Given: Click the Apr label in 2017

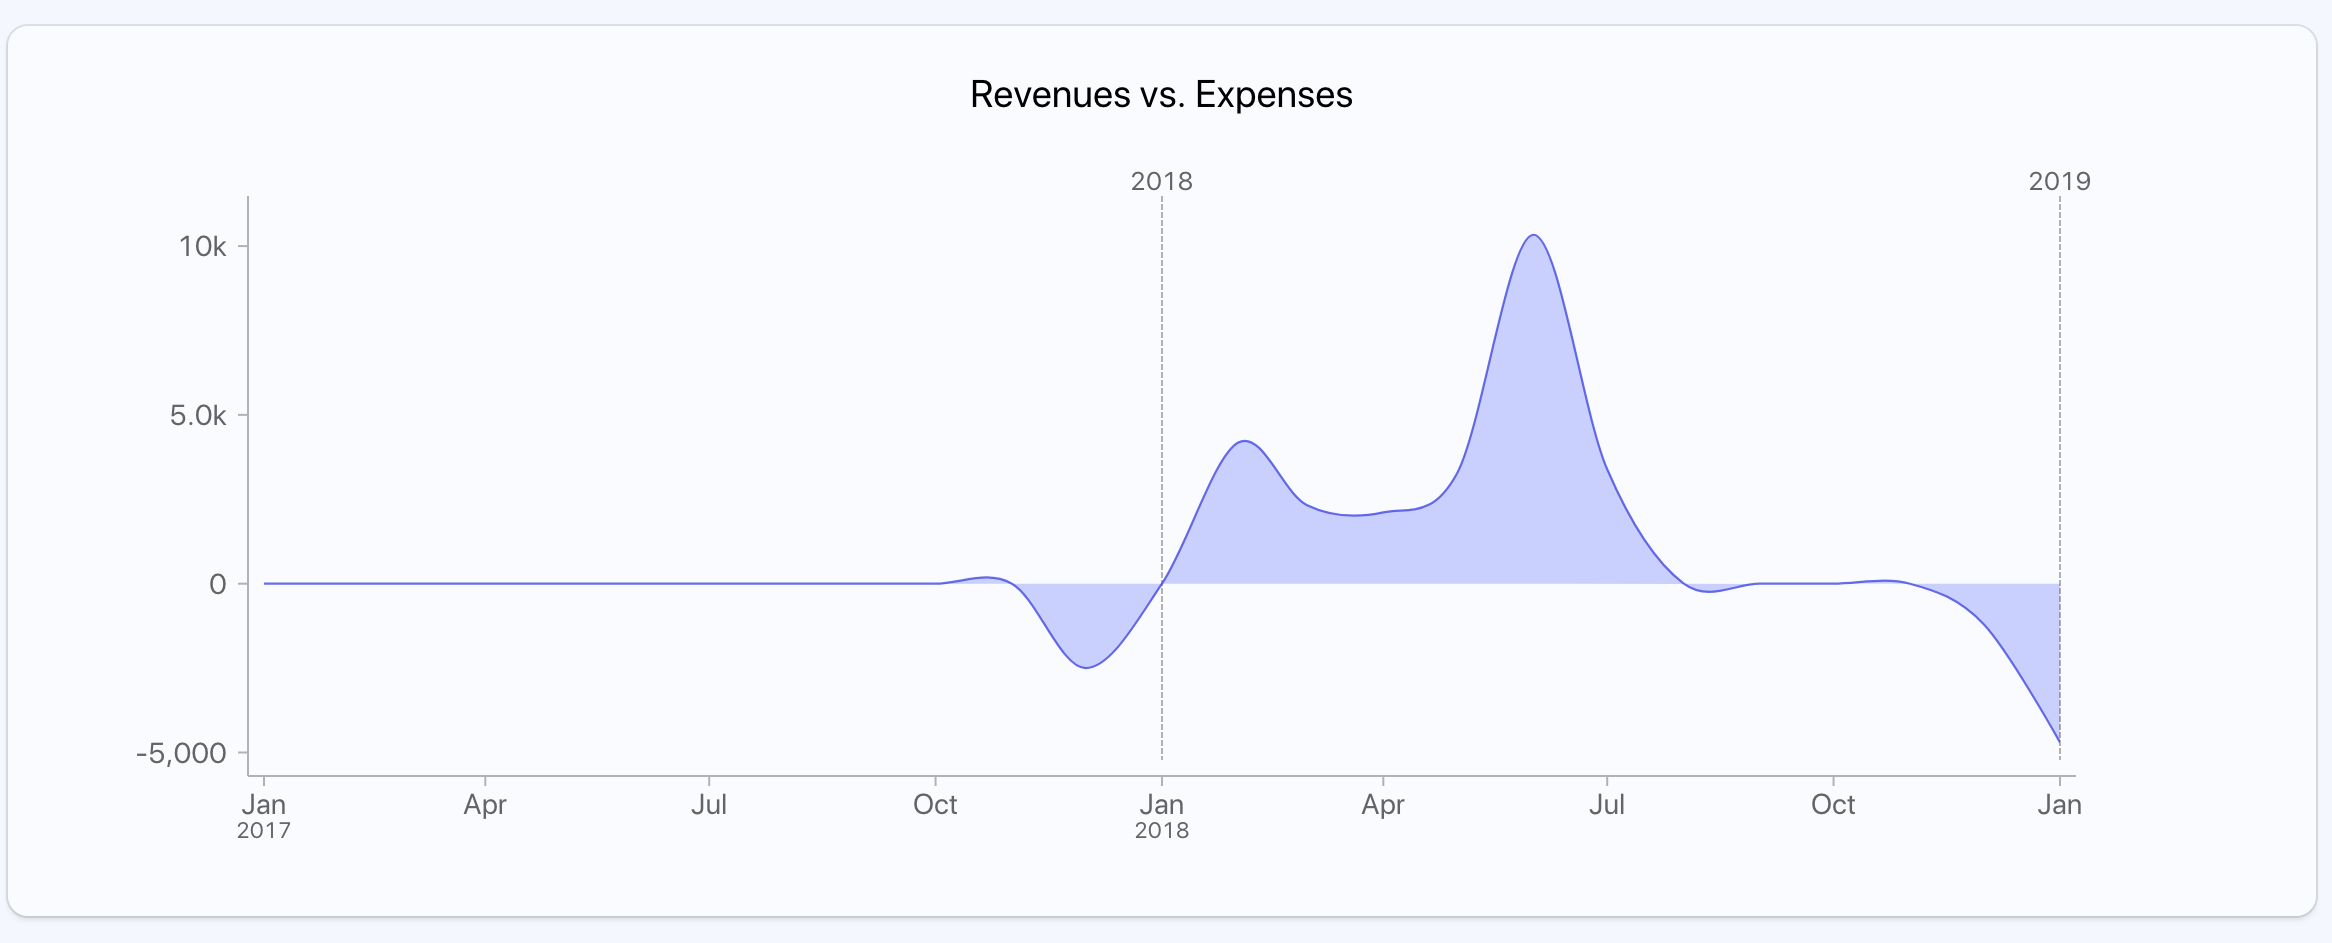Looking at the screenshot, I should click(487, 803).
